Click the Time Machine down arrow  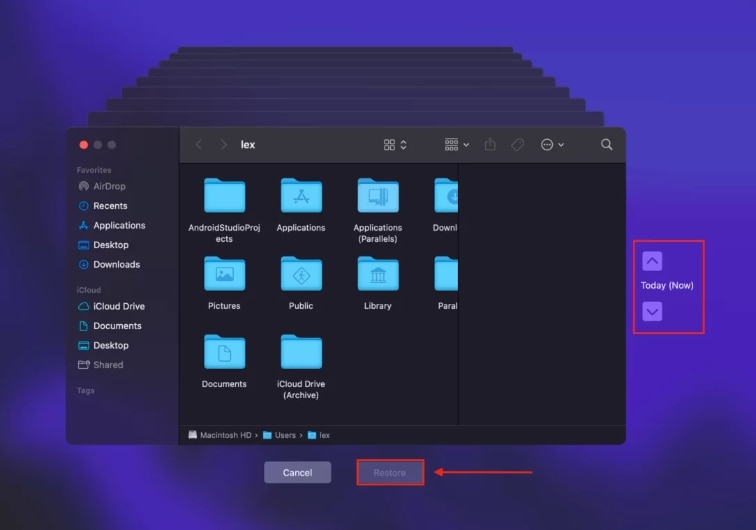tap(652, 312)
